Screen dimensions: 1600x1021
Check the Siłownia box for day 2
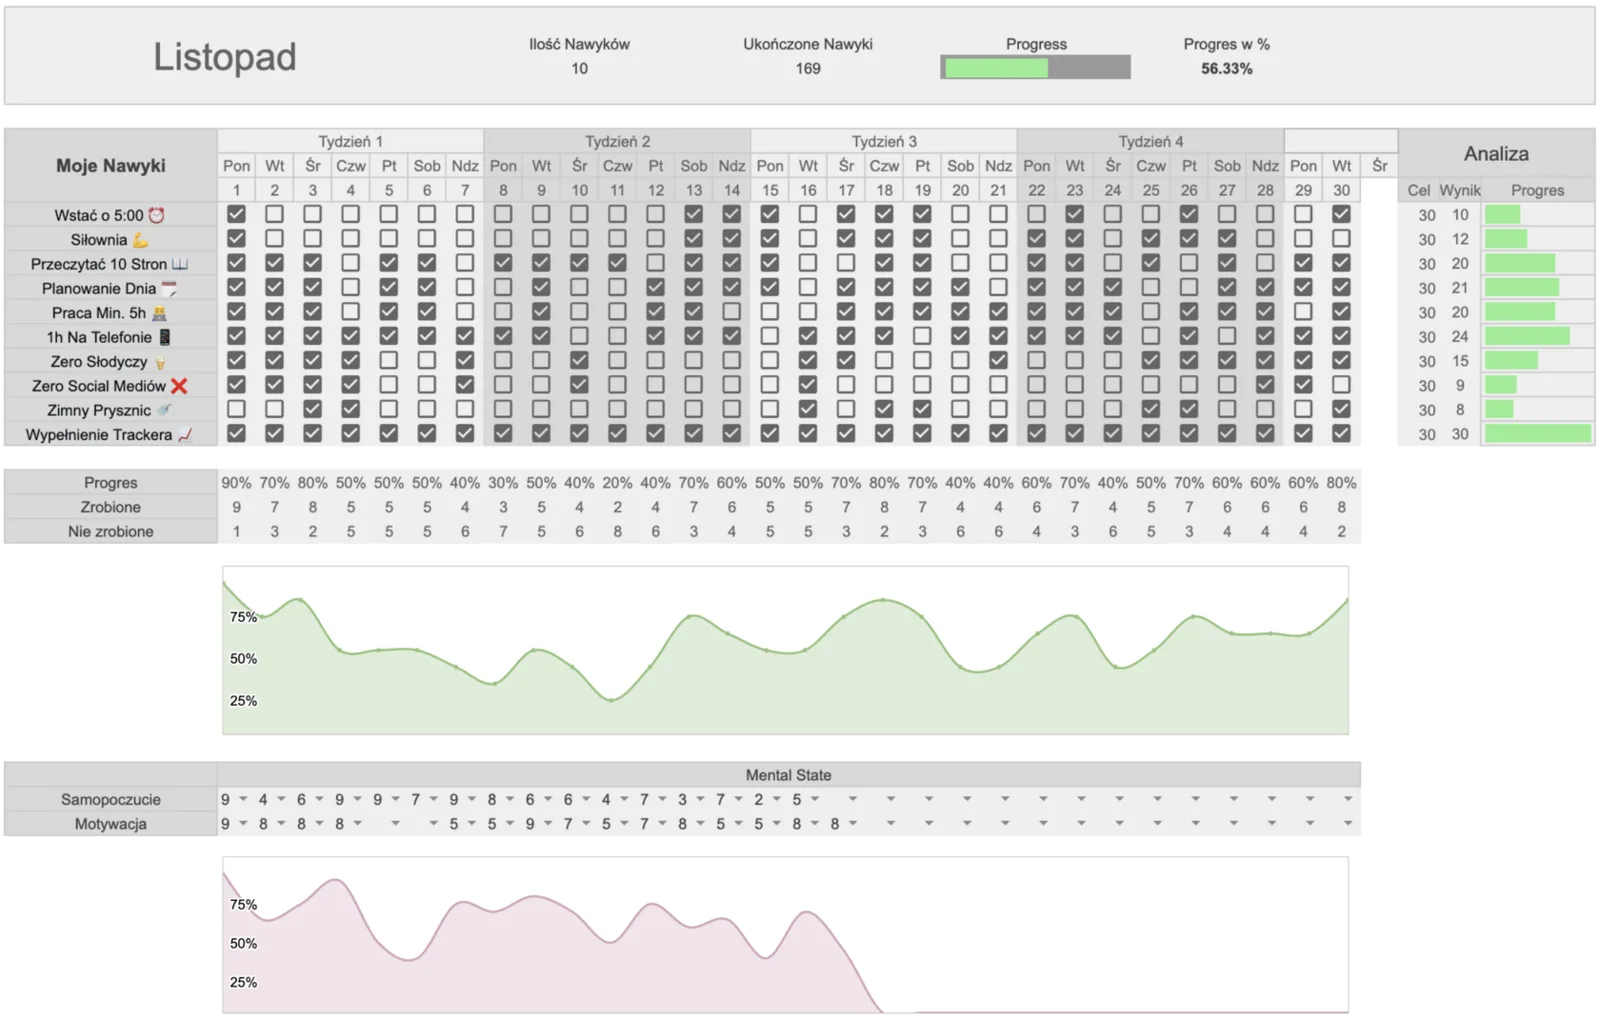click(274, 239)
